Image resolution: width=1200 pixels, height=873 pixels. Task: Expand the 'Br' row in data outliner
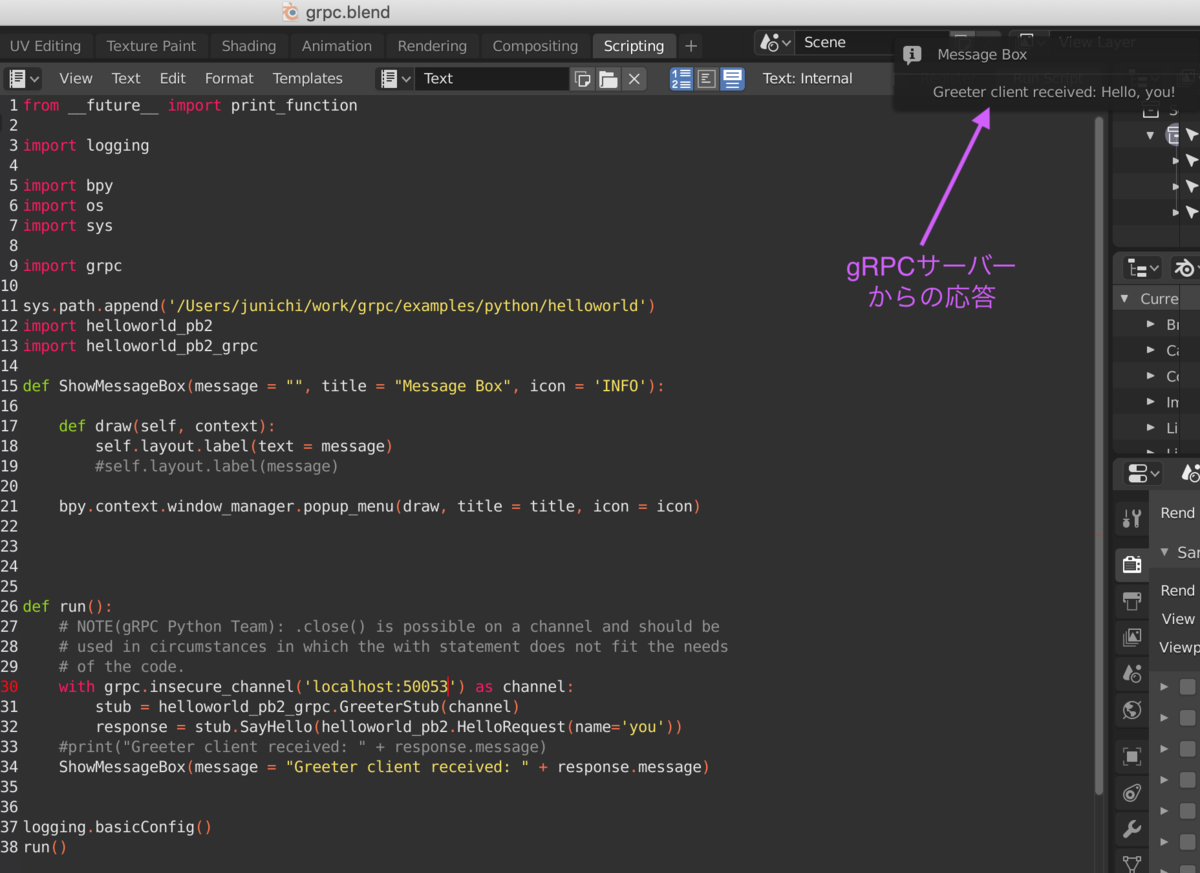tap(1151, 324)
